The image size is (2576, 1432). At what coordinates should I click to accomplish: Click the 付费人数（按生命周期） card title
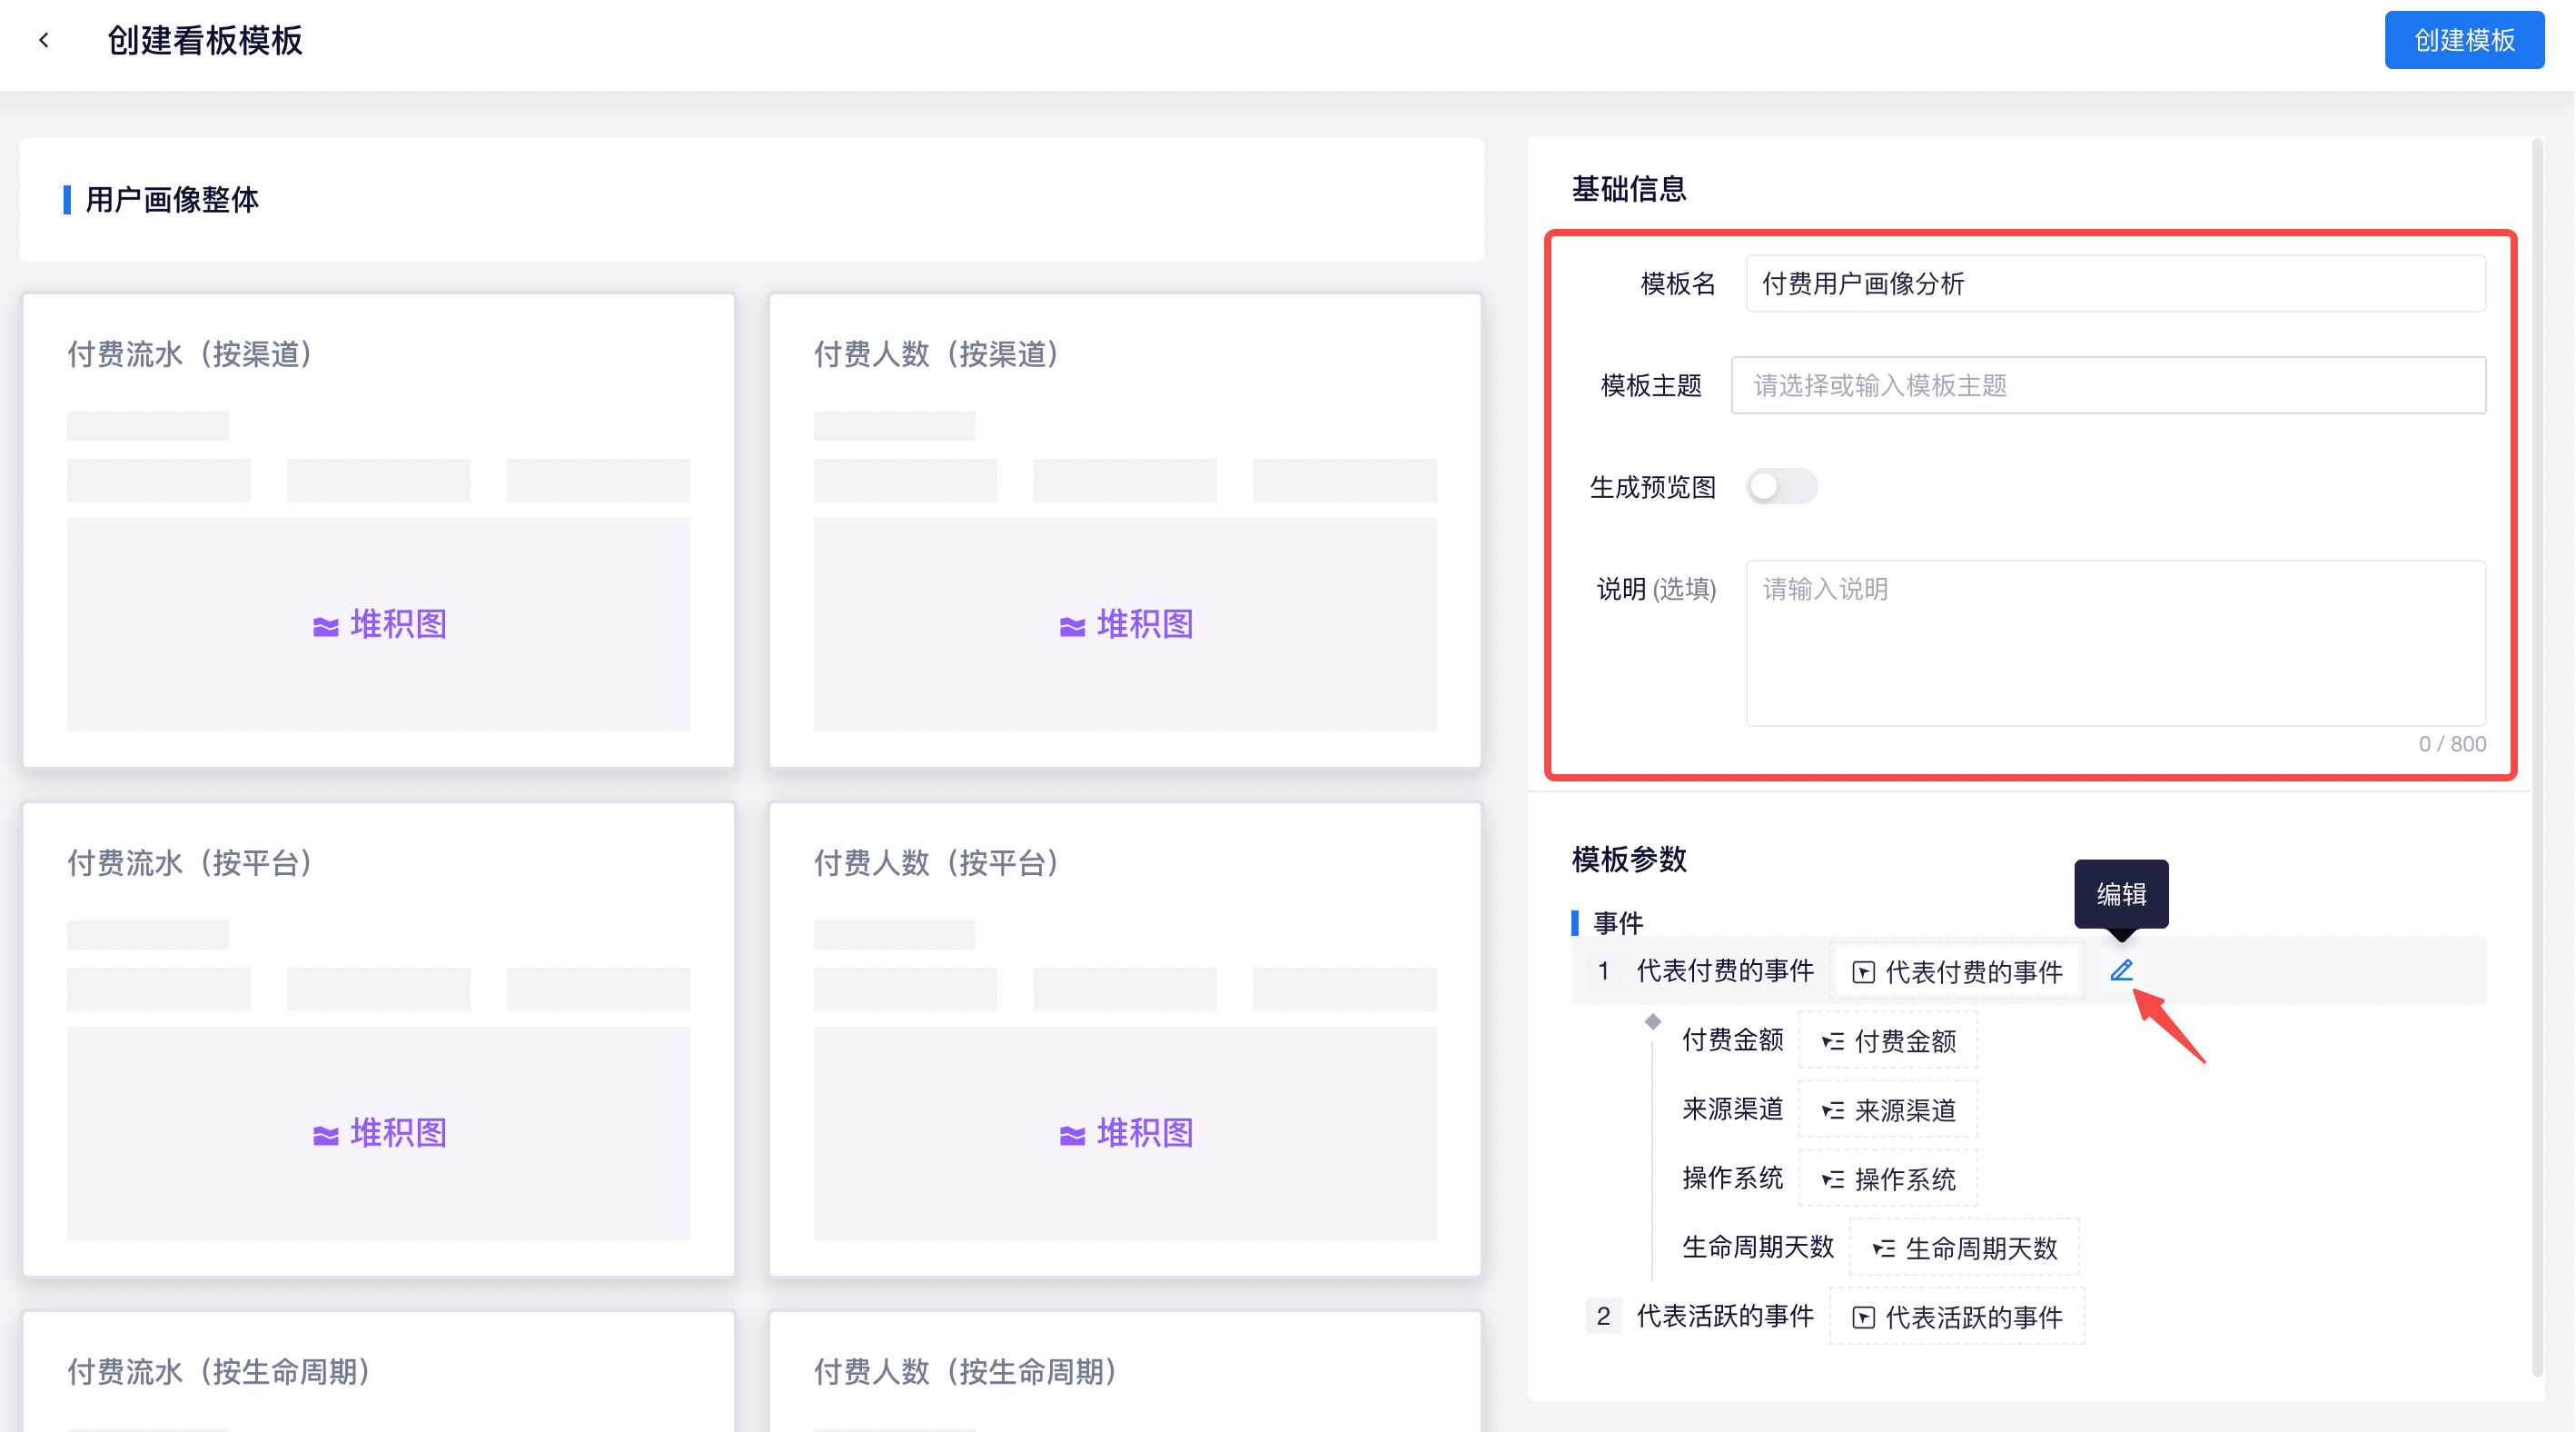tap(966, 1371)
